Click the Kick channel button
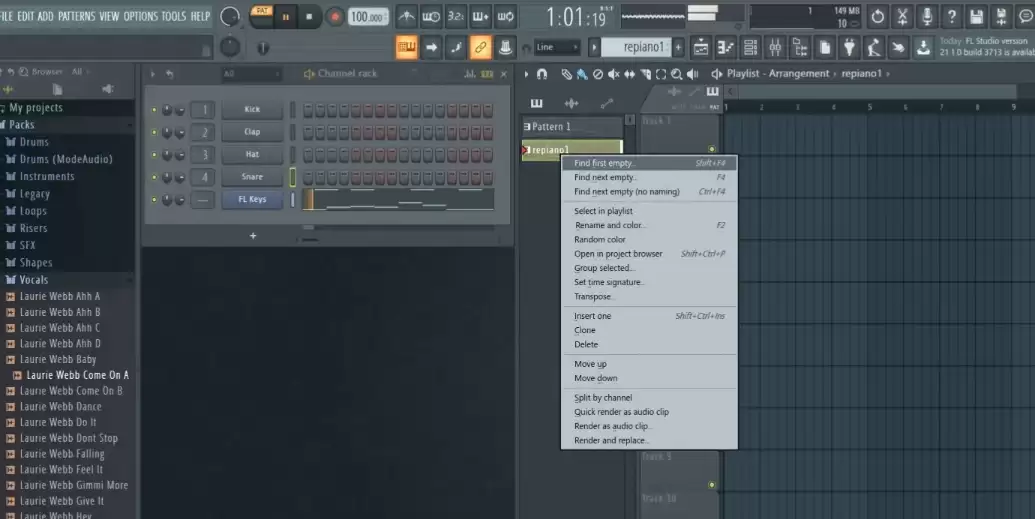Image resolution: width=1035 pixels, height=519 pixels. pyautogui.click(x=252, y=110)
